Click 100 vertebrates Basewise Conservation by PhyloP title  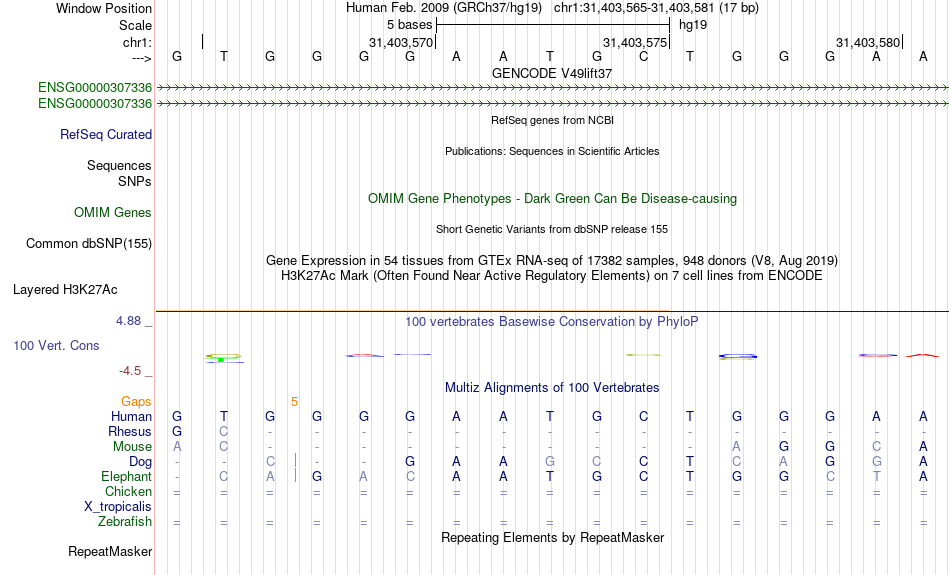click(552, 321)
